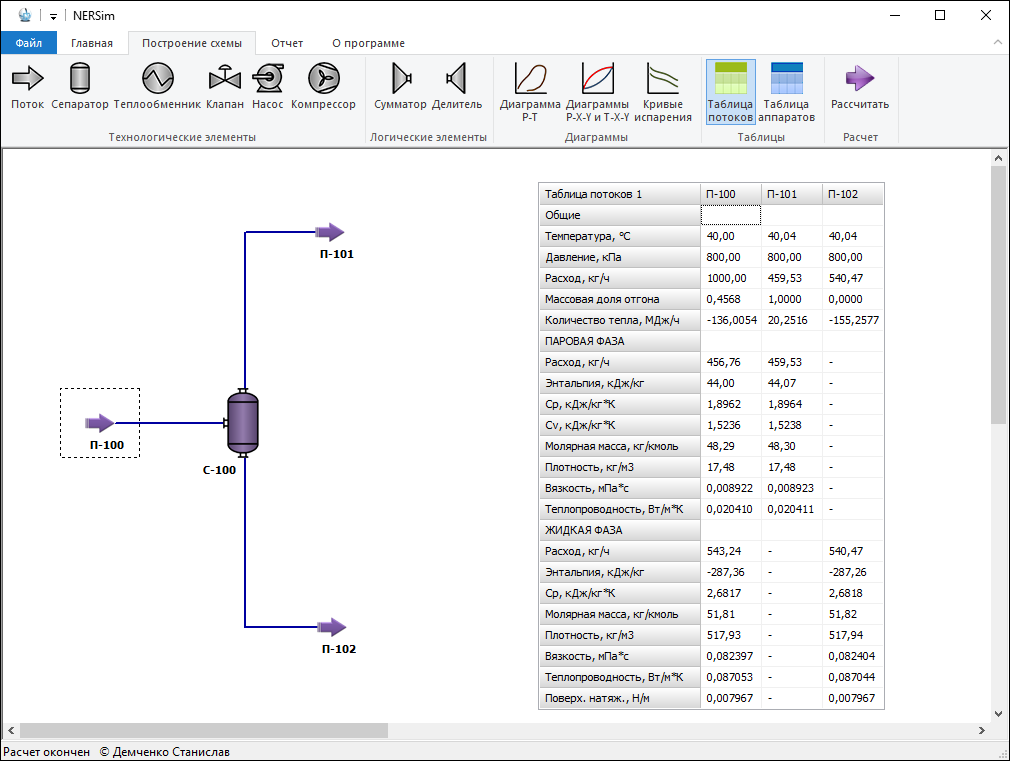Screen dimensions: 1010x761
Task: Add a Сепаратор to the scheme
Action: point(80,86)
